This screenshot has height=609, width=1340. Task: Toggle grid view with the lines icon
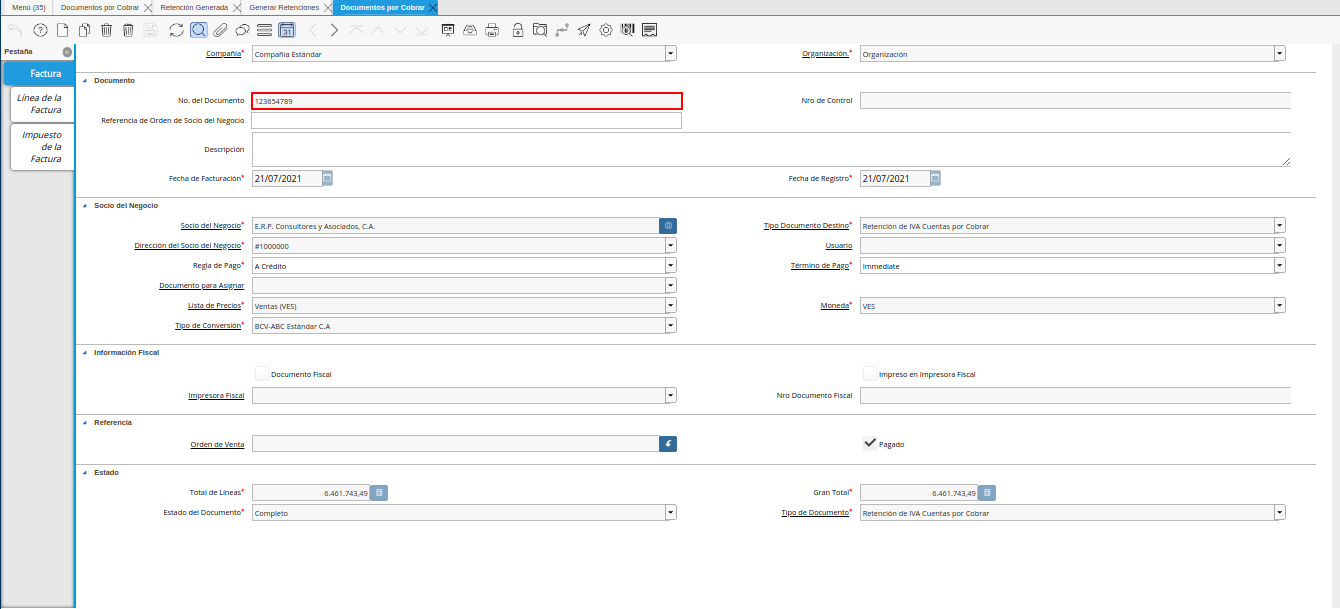tap(264, 30)
